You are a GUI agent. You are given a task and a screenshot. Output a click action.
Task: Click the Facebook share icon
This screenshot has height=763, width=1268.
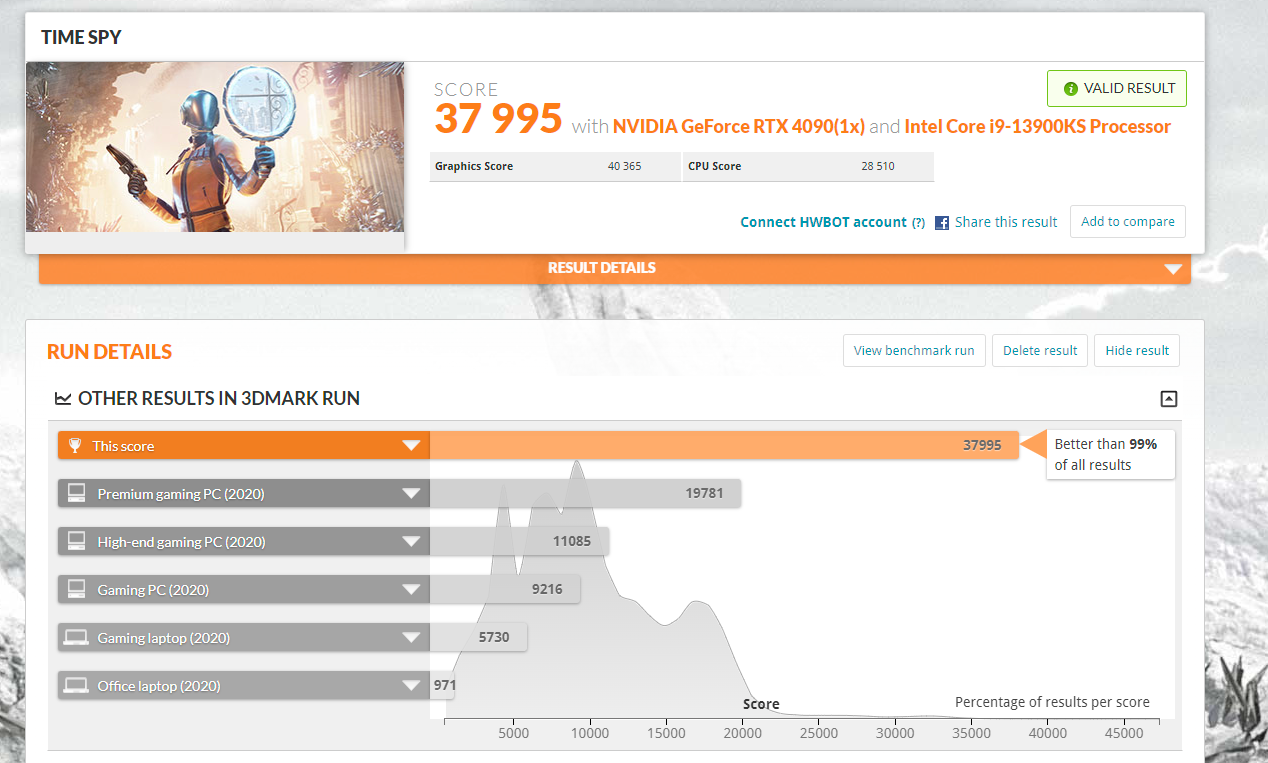[942, 223]
